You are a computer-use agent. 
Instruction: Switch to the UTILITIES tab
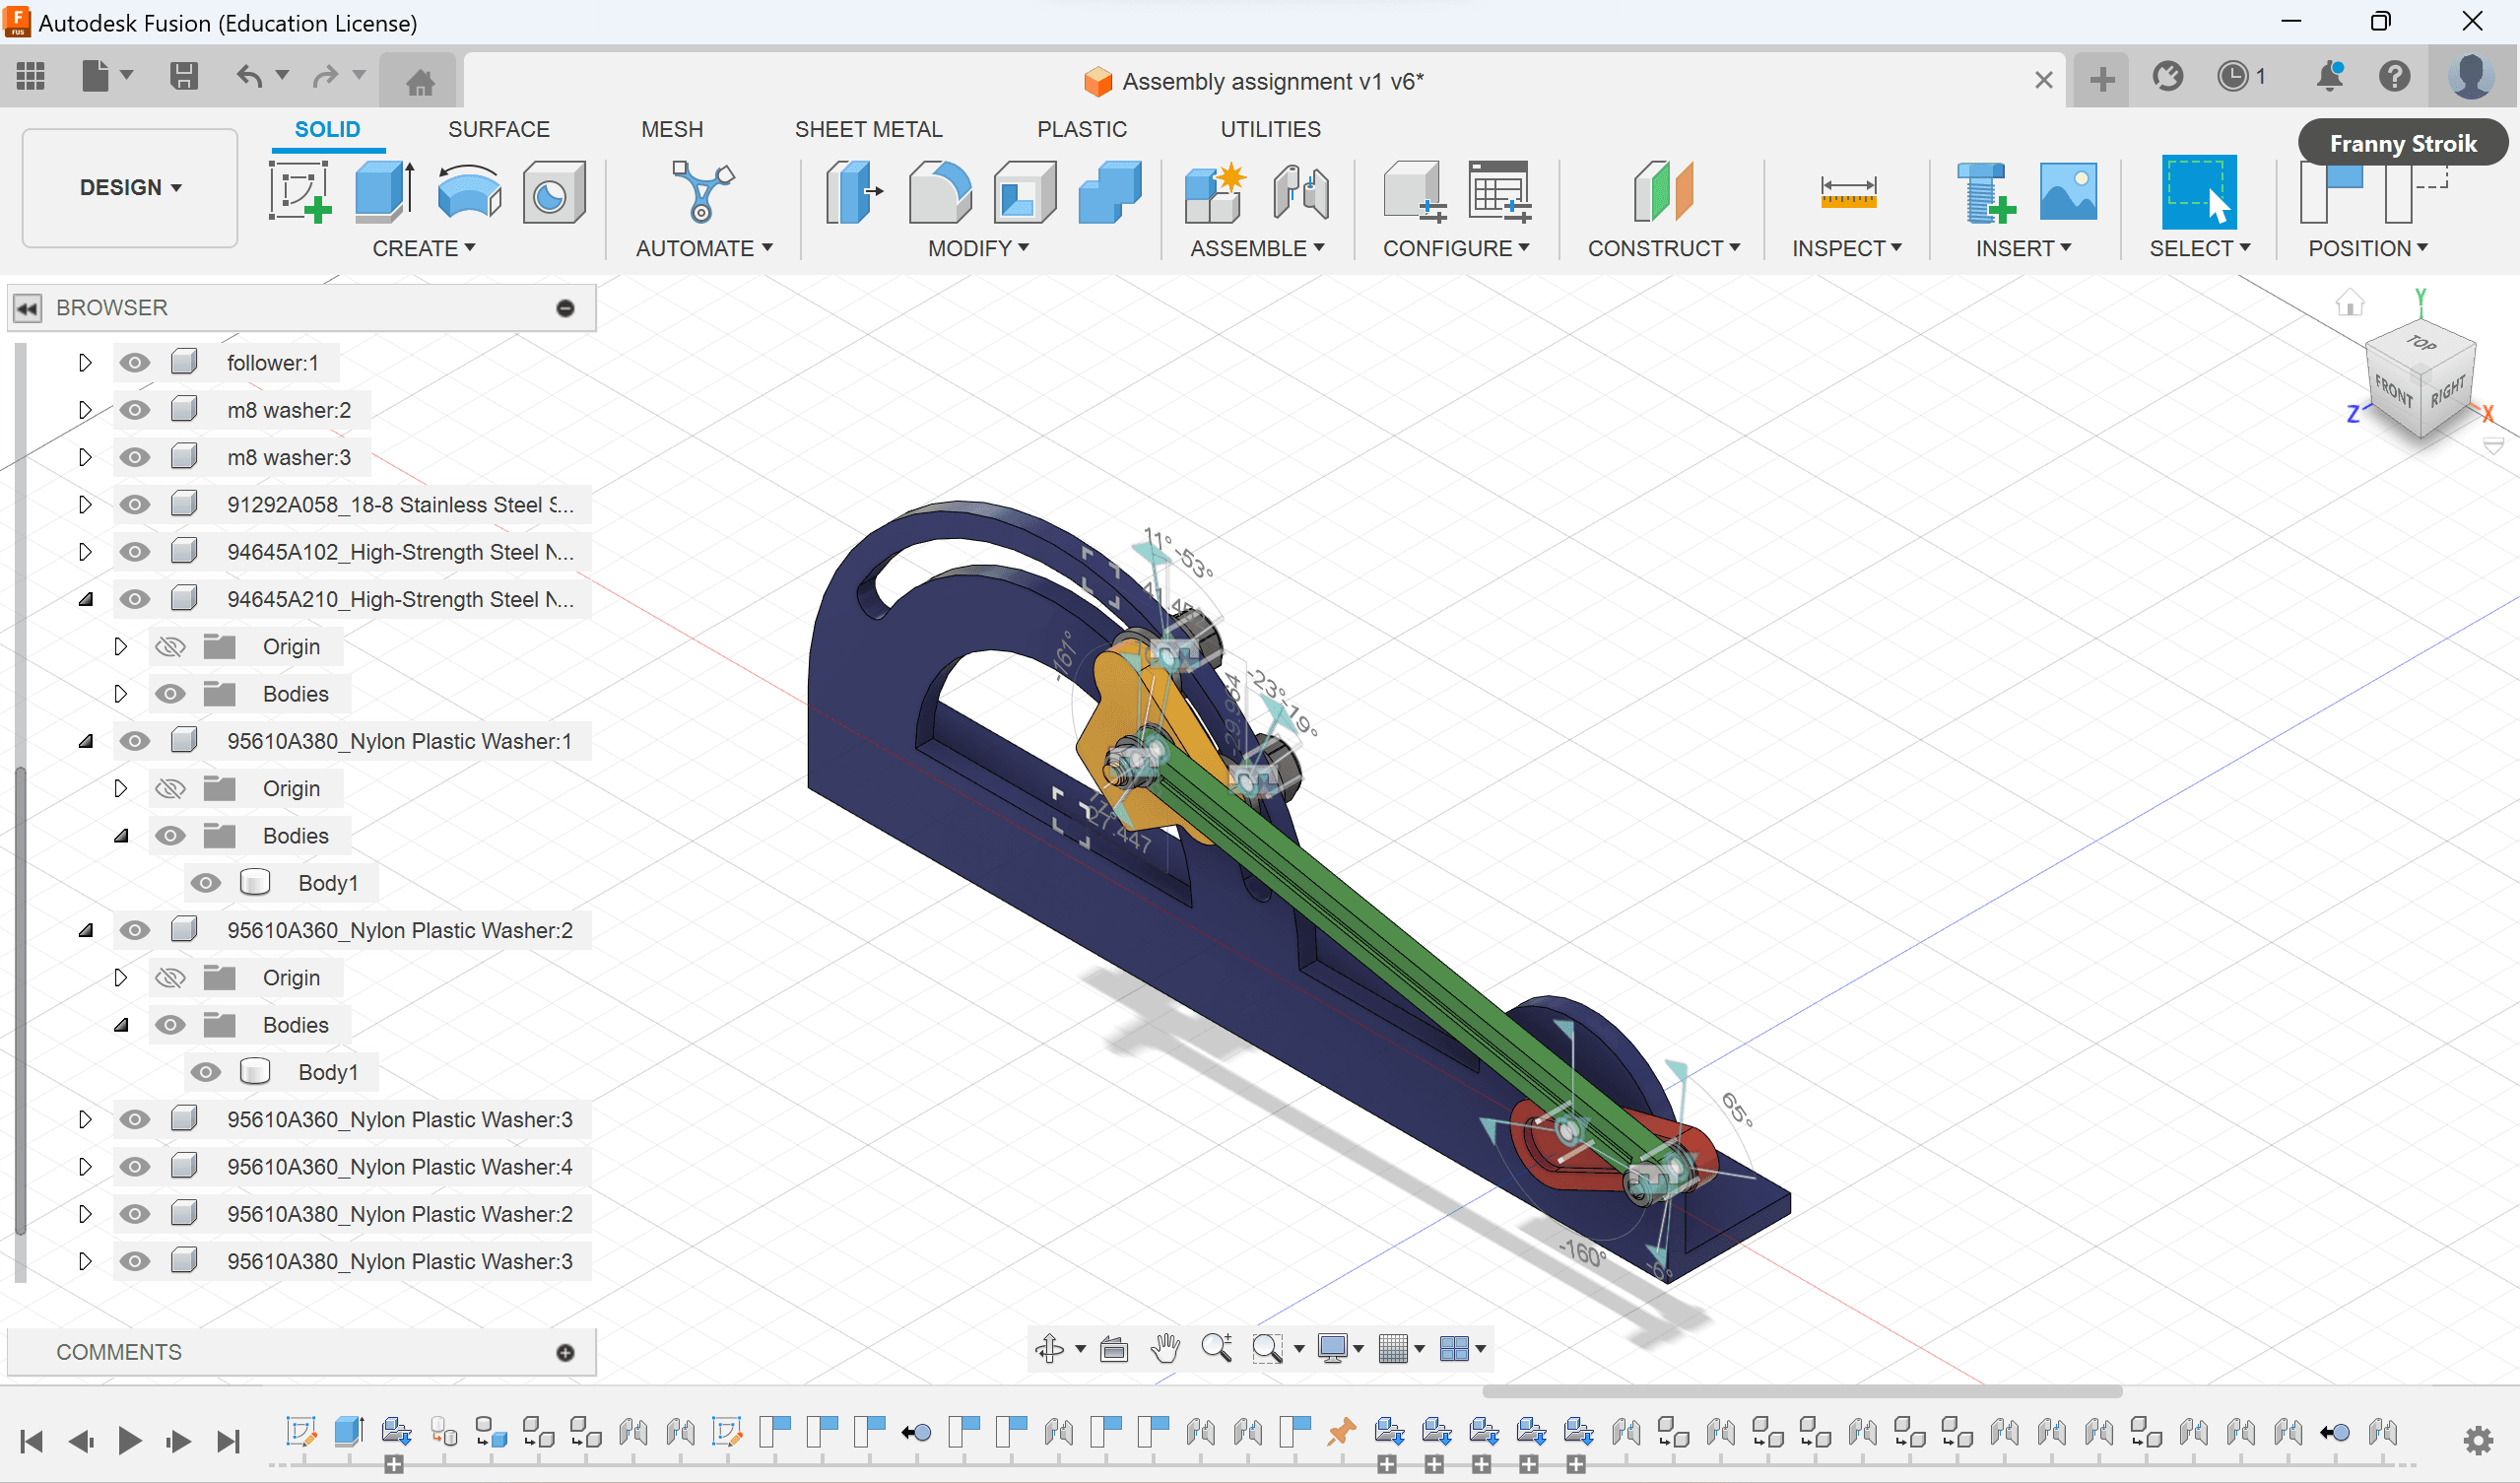[x=1270, y=129]
